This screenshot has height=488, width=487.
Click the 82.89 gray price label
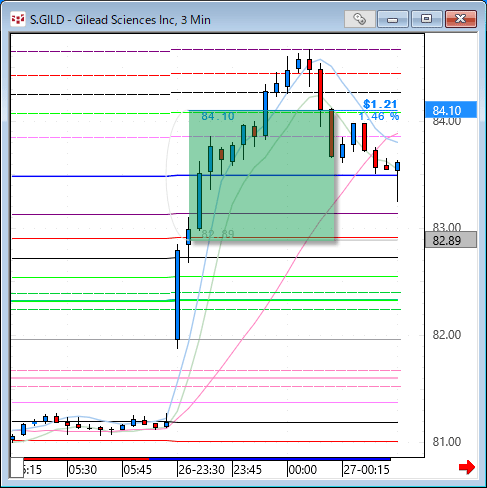point(451,240)
